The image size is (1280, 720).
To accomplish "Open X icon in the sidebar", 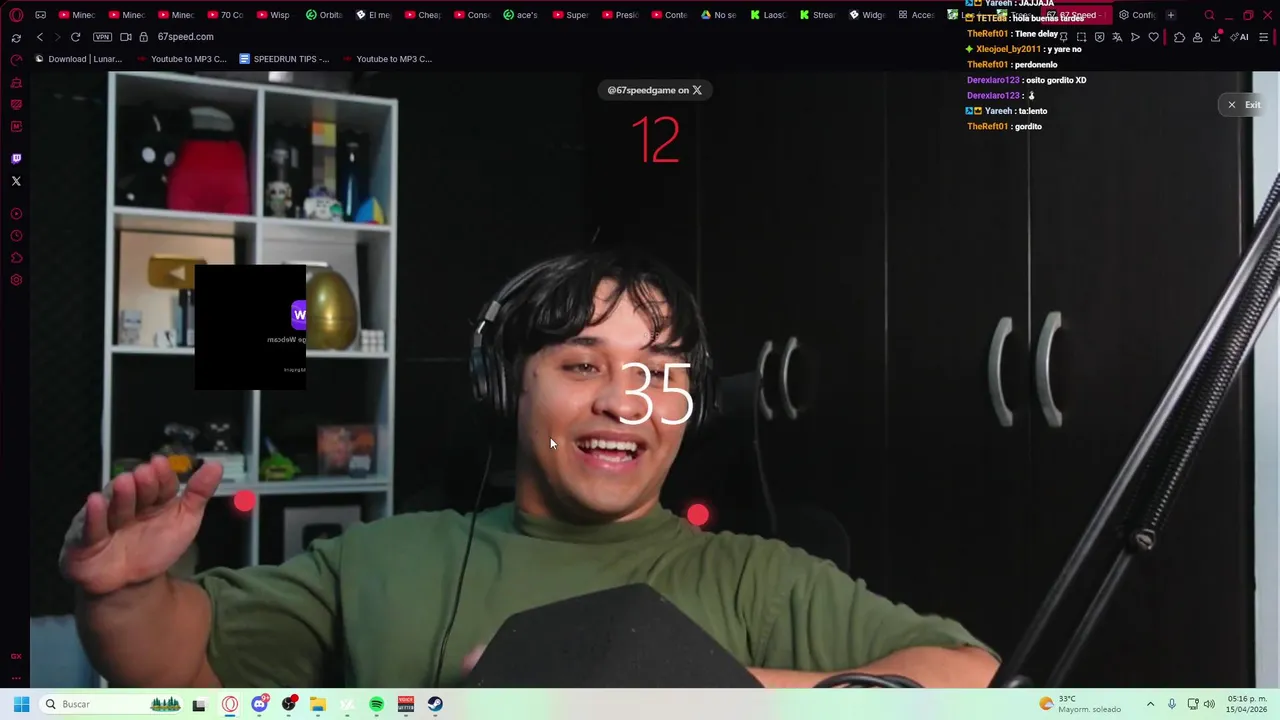I will (16, 181).
